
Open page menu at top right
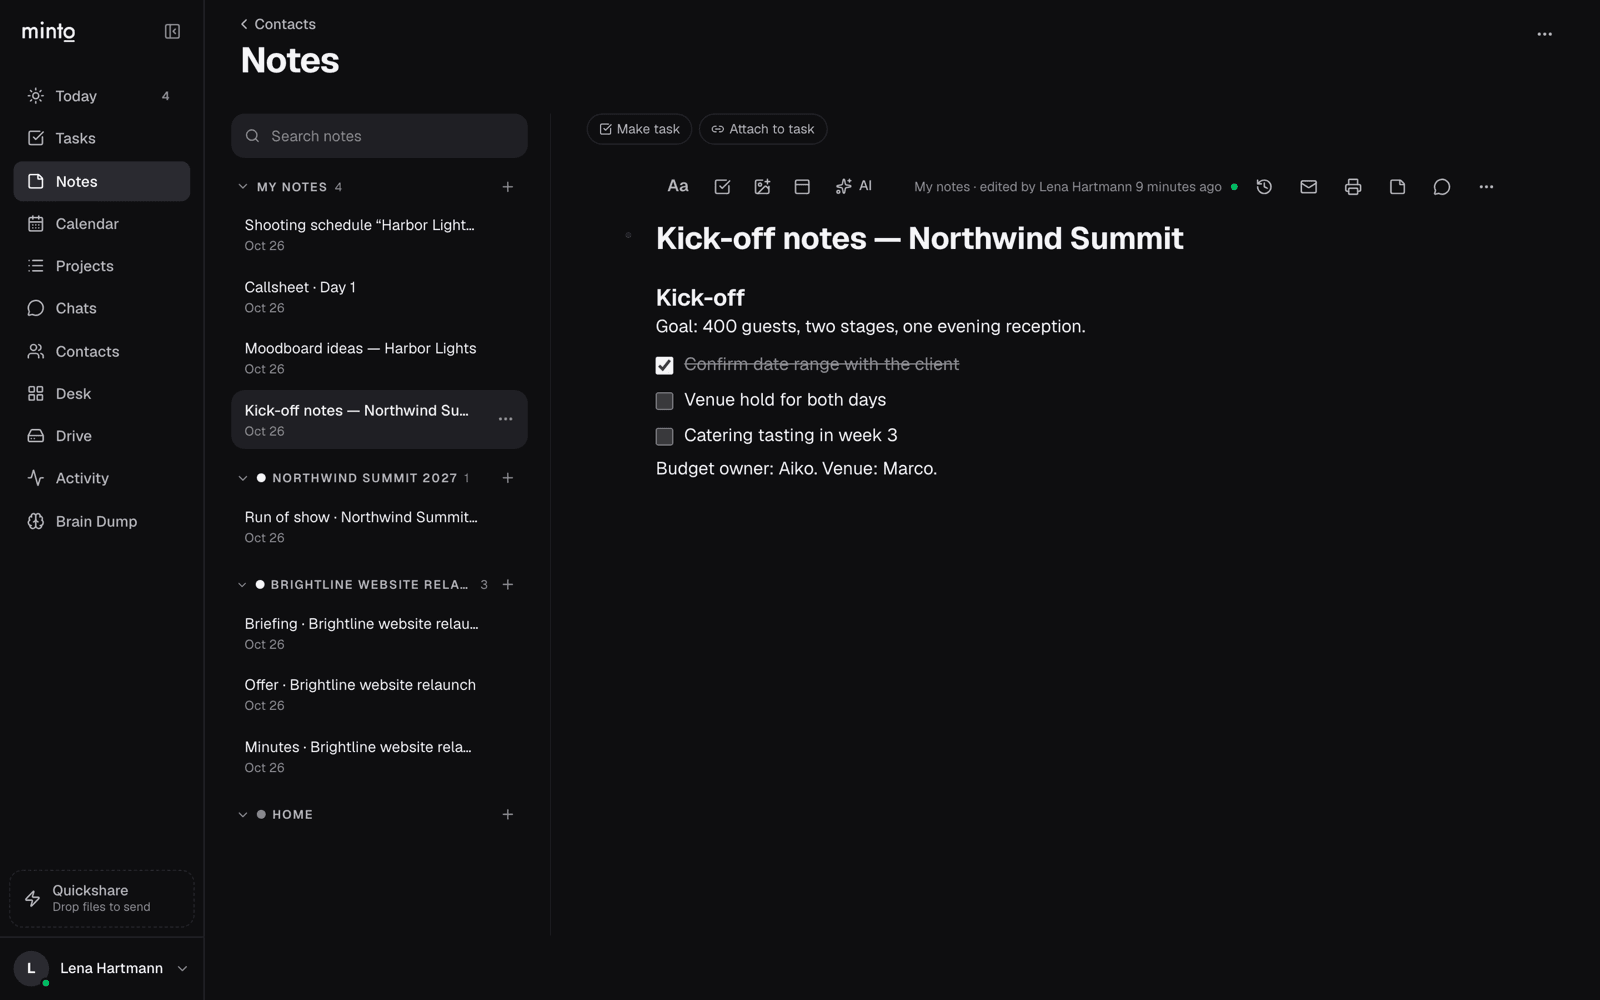(x=1544, y=34)
